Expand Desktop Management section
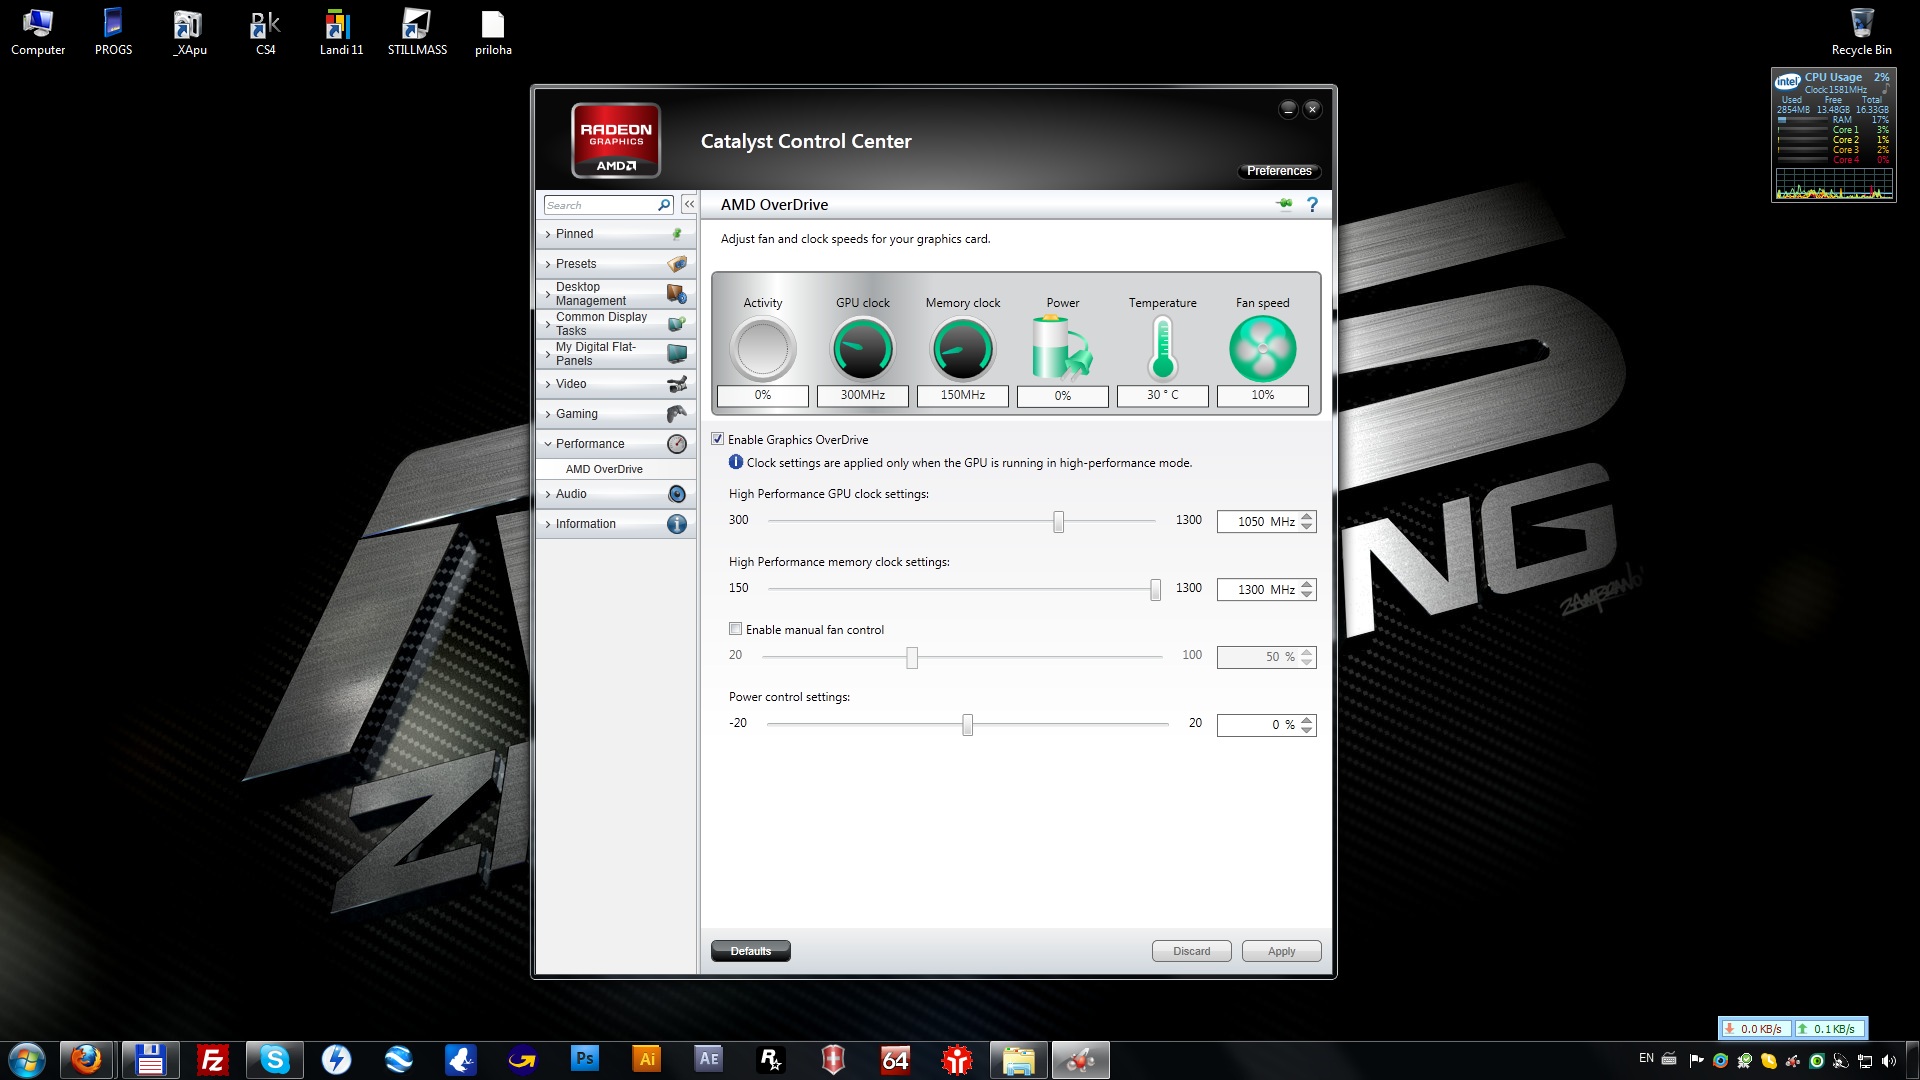This screenshot has width=1920, height=1080. [616, 294]
